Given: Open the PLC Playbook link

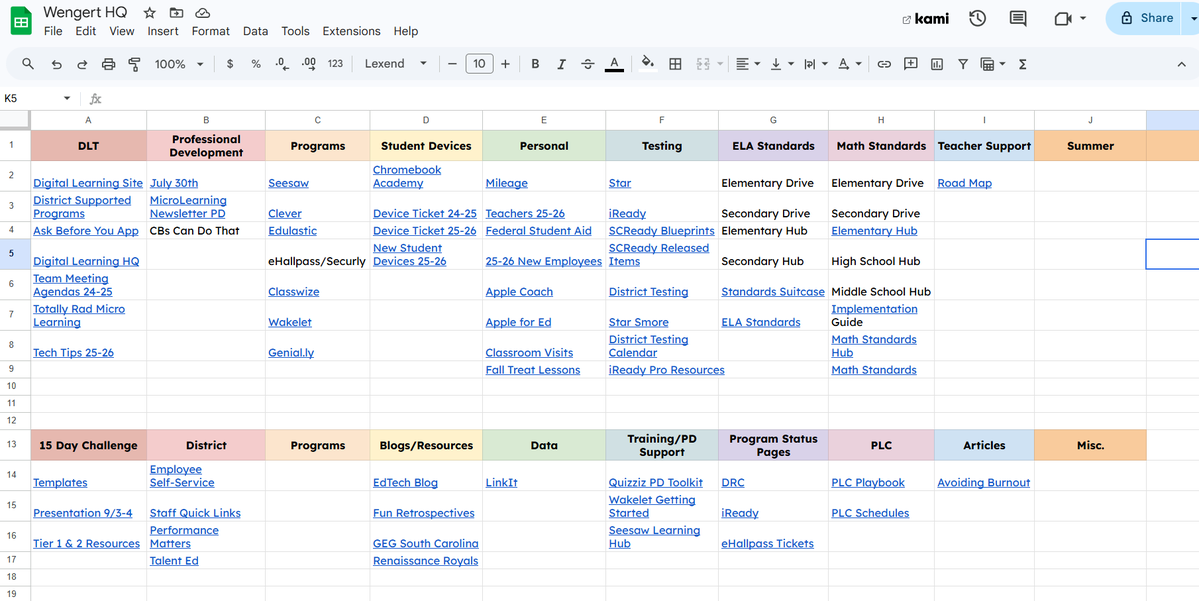Looking at the screenshot, I should tap(868, 483).
